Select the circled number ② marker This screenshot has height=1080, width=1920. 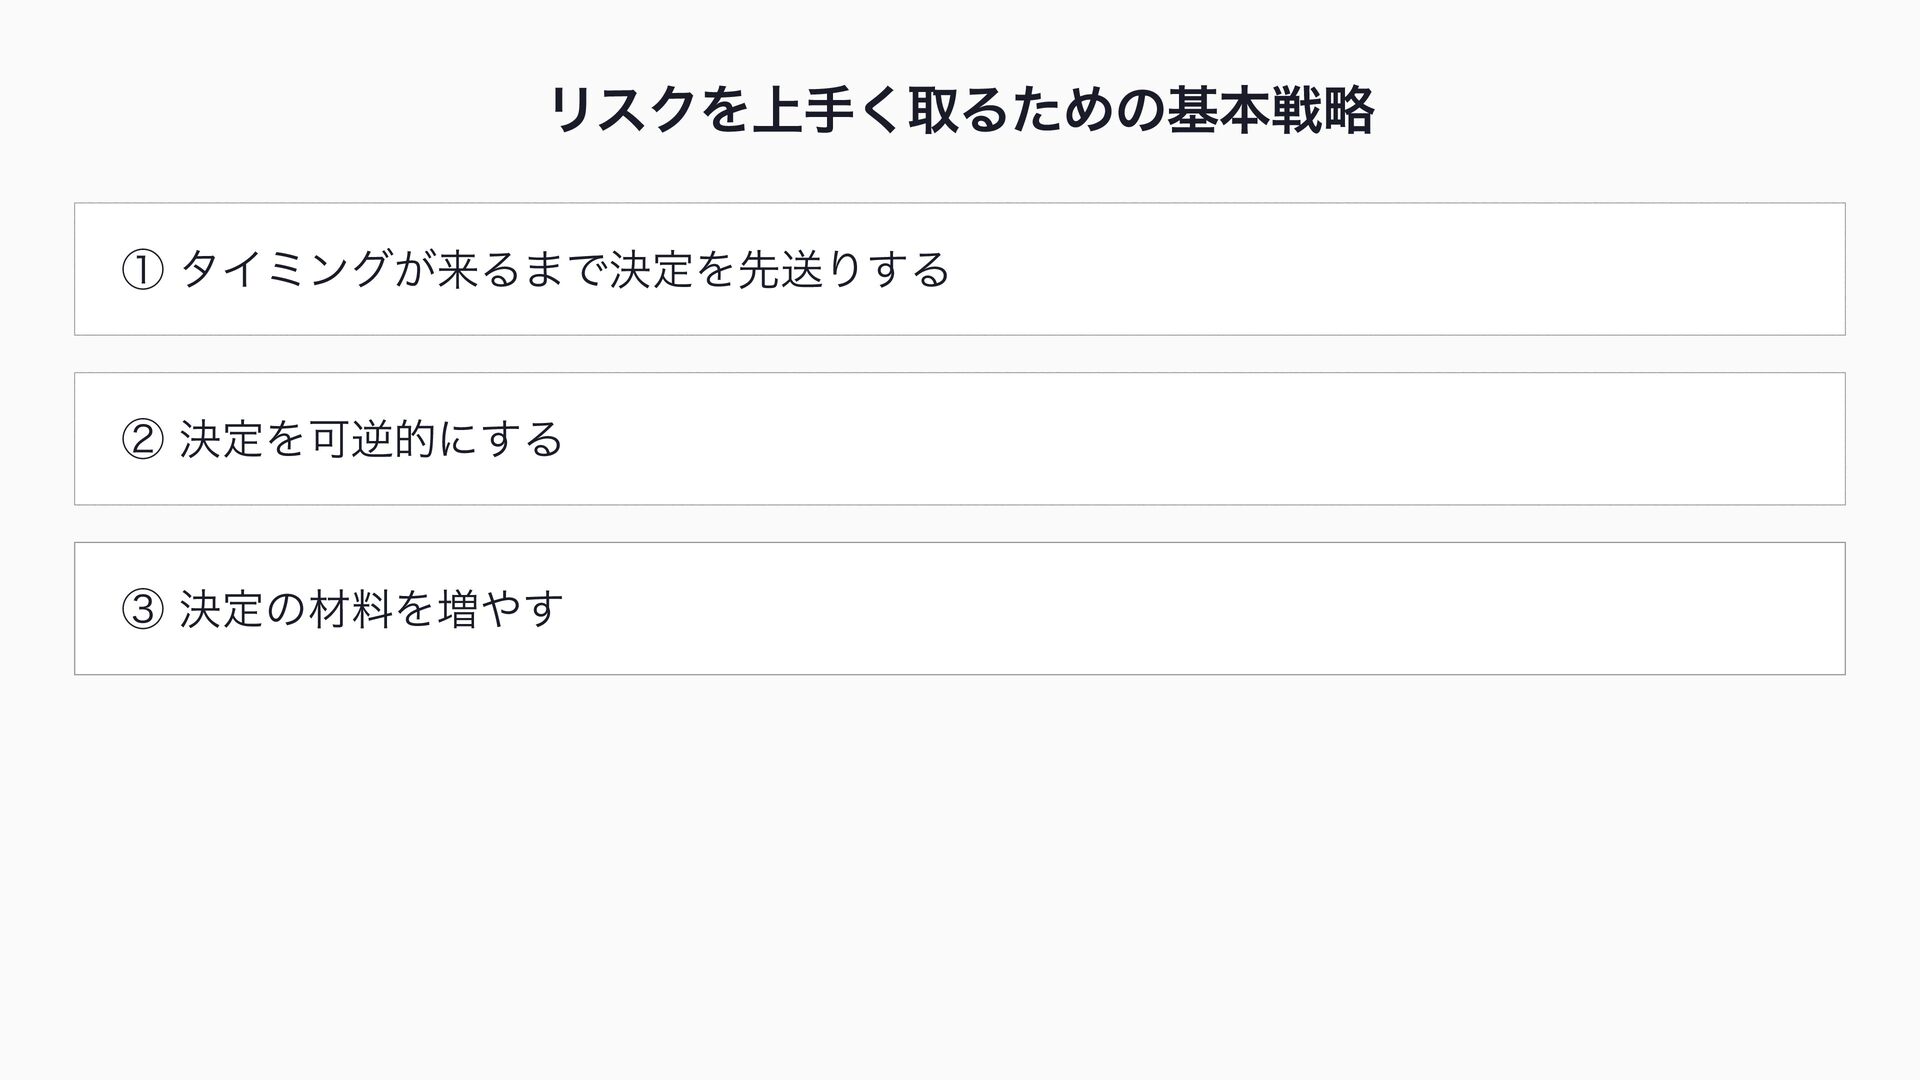pos(141,440)
